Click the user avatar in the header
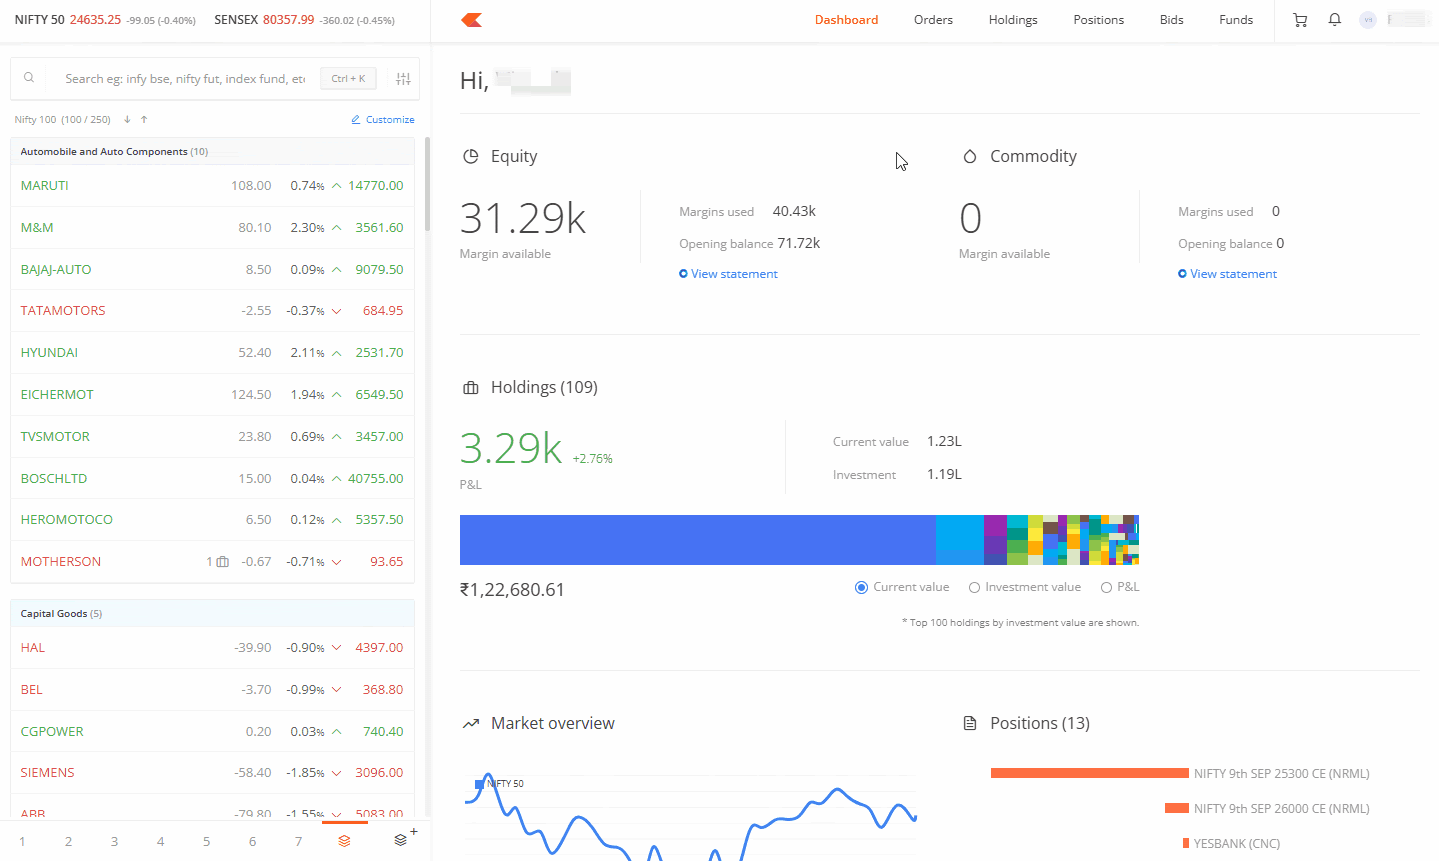This screenshot has width=1439, height=861. coord(1368,20)
